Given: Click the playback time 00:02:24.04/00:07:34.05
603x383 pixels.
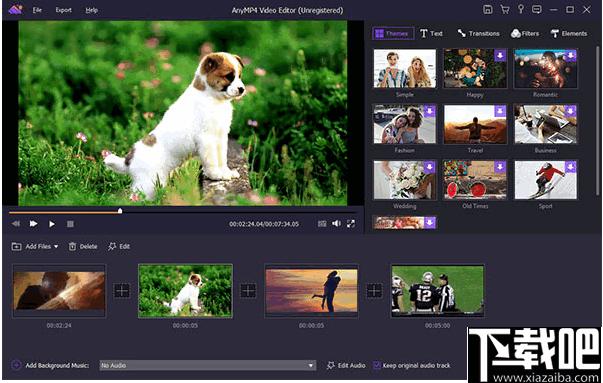Looking at the screenshot, I should [264, 224].
